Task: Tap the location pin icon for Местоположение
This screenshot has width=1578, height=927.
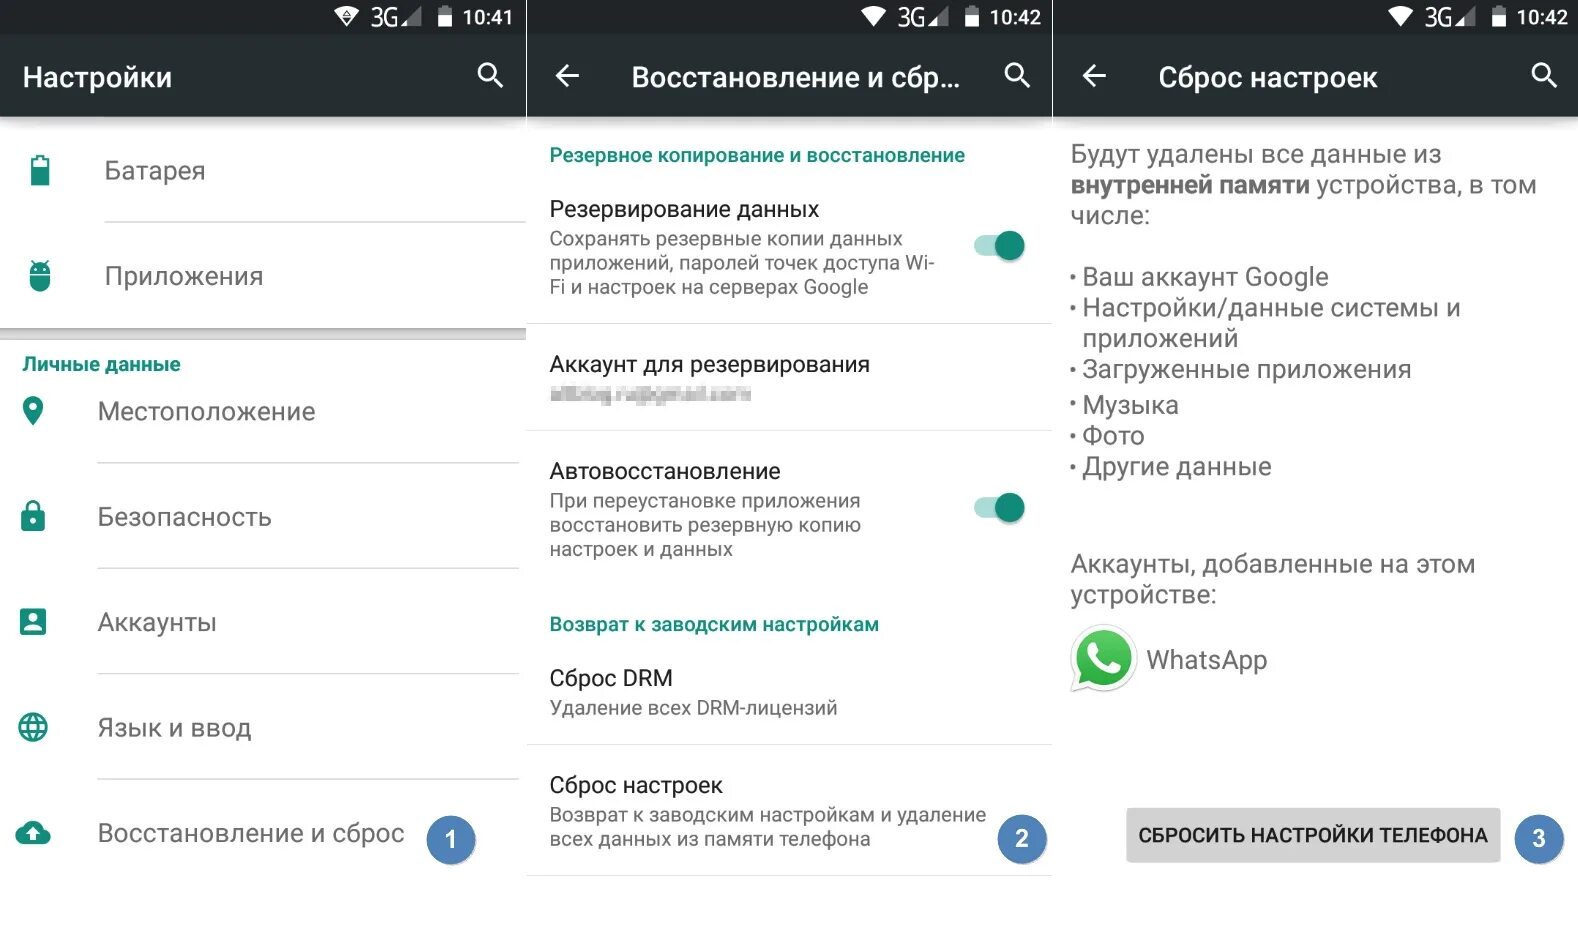Action: point(33,411)
